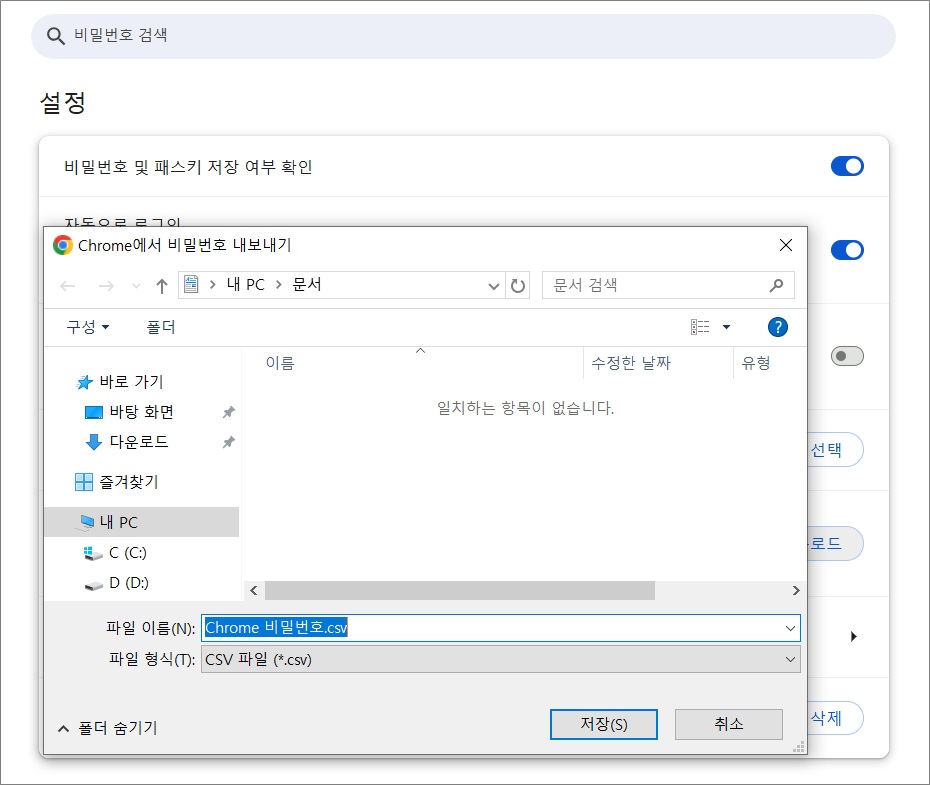Select 내 PC in navigation pane
This screenshot has height=785, width=930.
pos(142,522)
